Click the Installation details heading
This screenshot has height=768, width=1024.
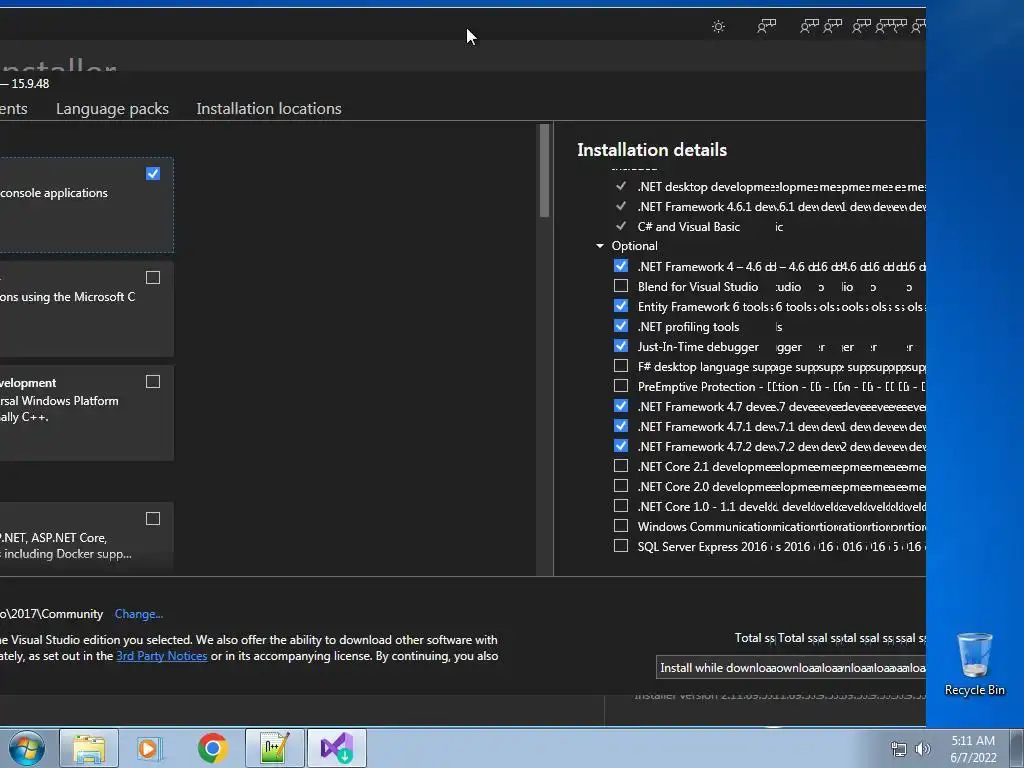click(x=652, y=150)
